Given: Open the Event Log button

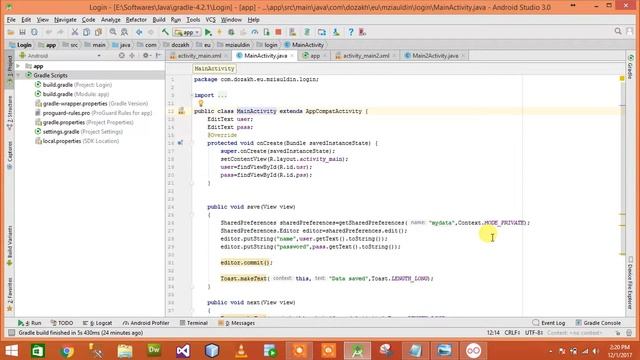Looking at the screenshot, I should pyautogui.click(x=549, y=323).
